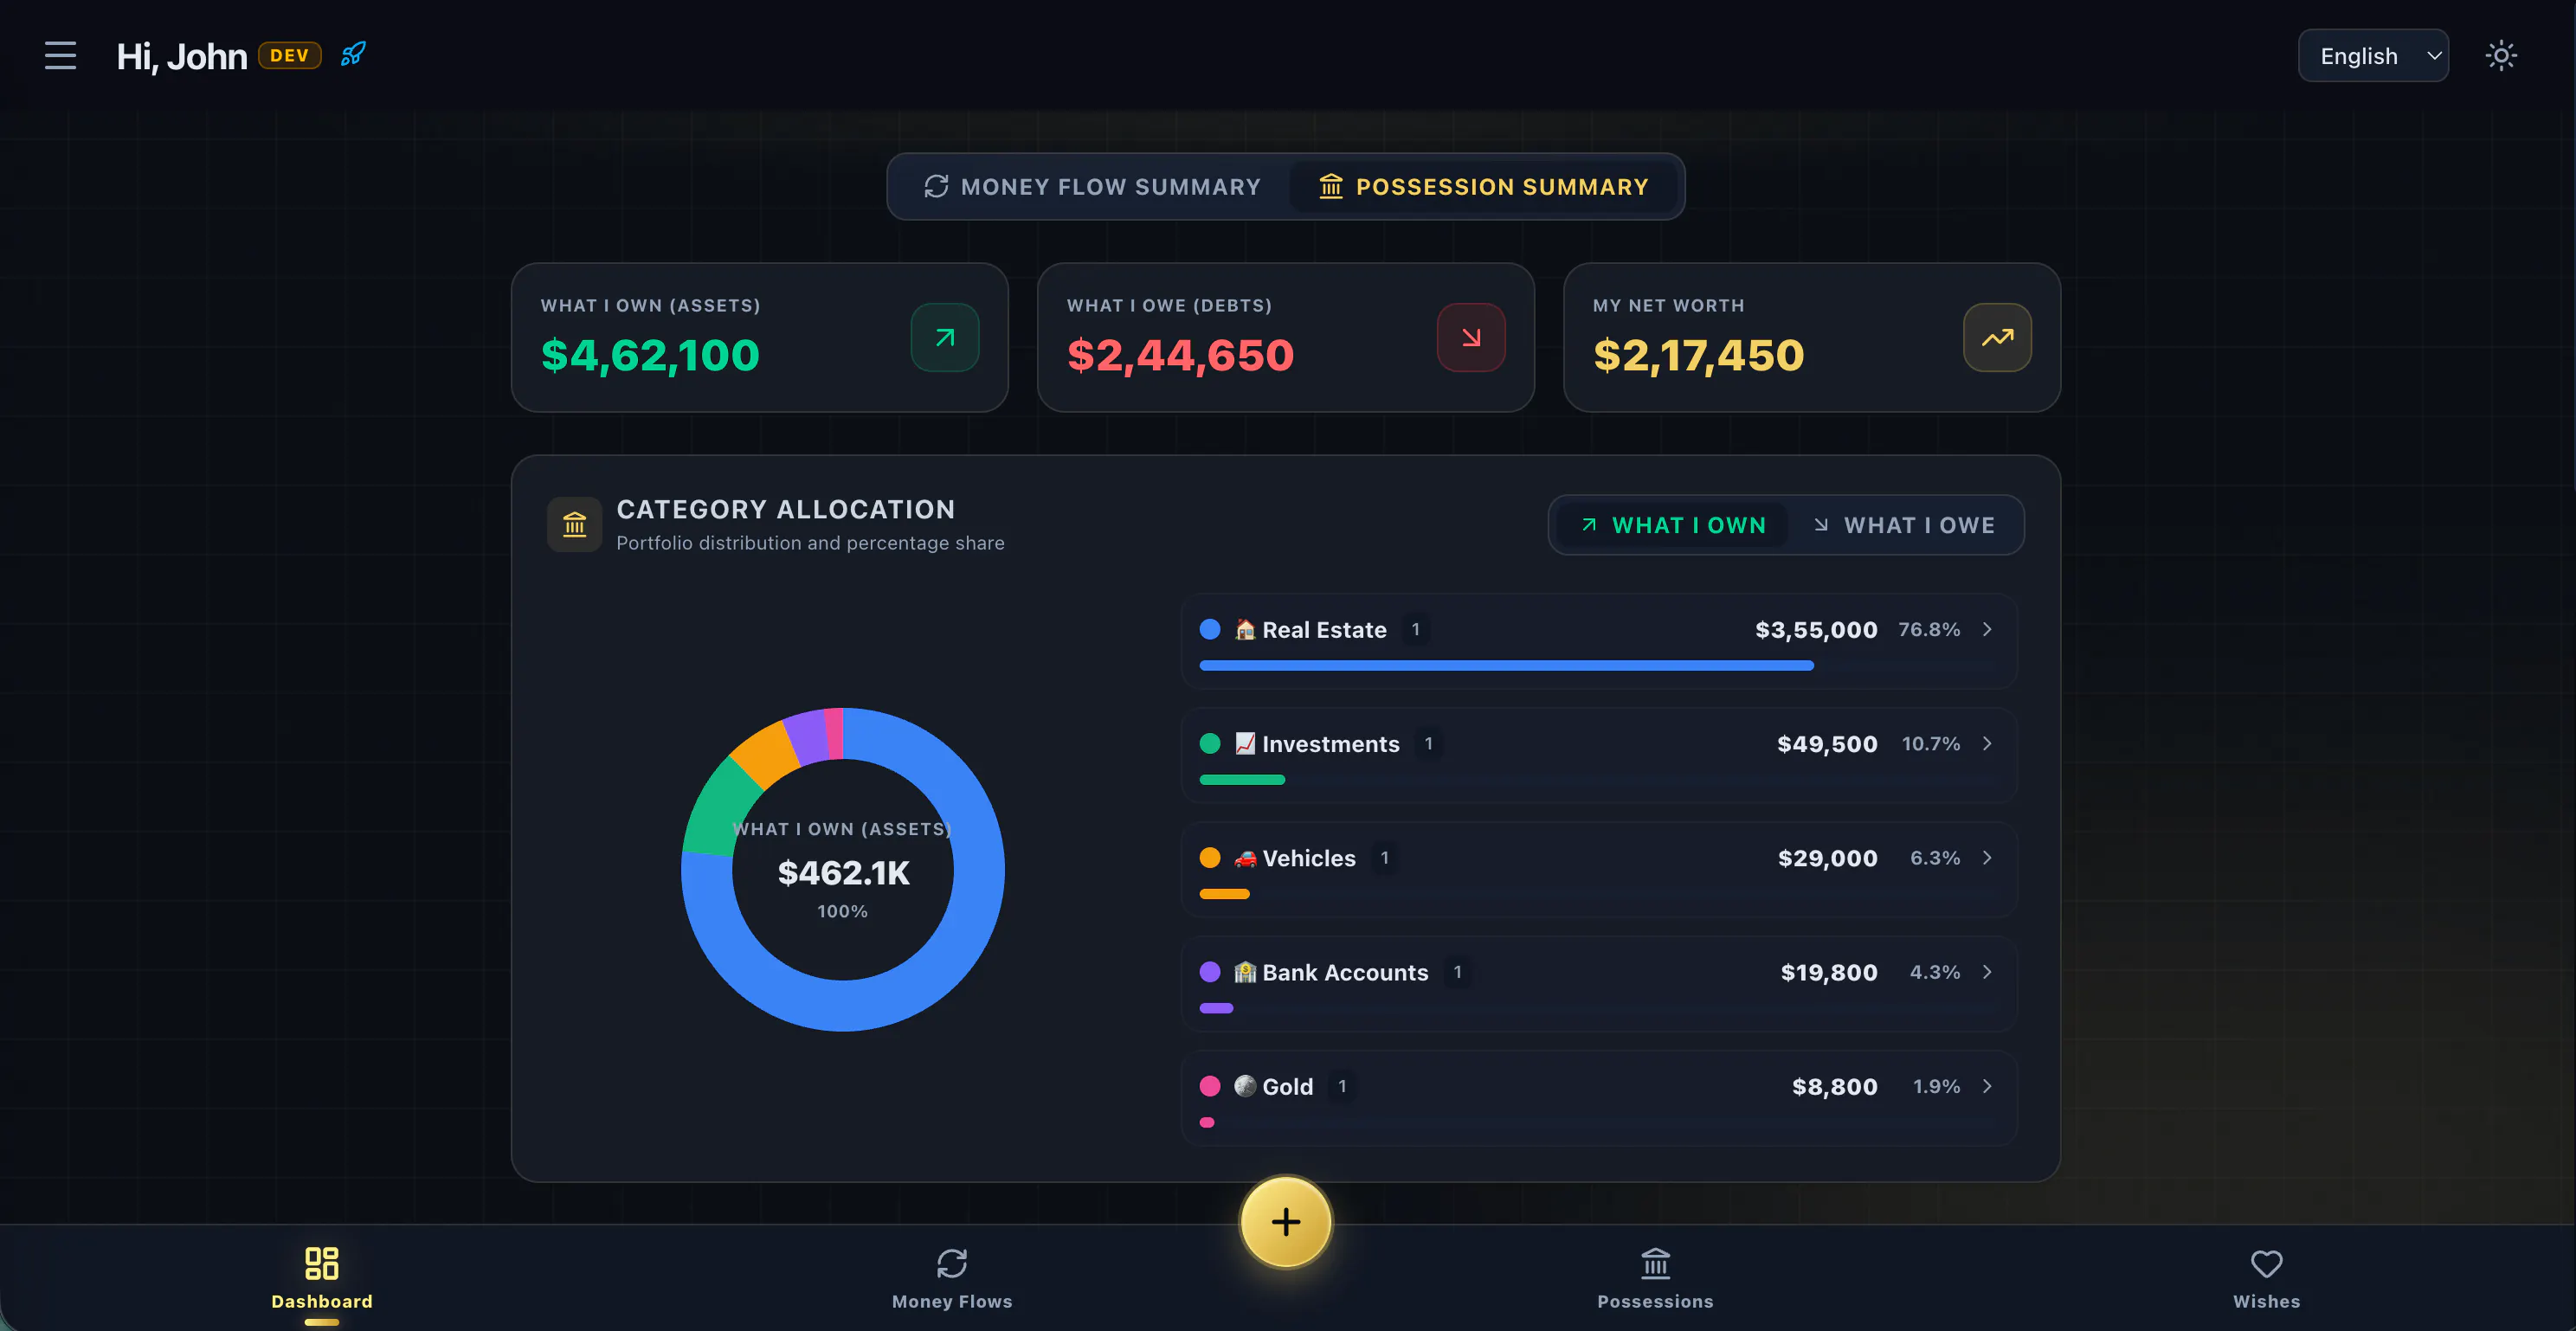Click the DEV badge
The image size is (2576, 1331).
(289, 55)
